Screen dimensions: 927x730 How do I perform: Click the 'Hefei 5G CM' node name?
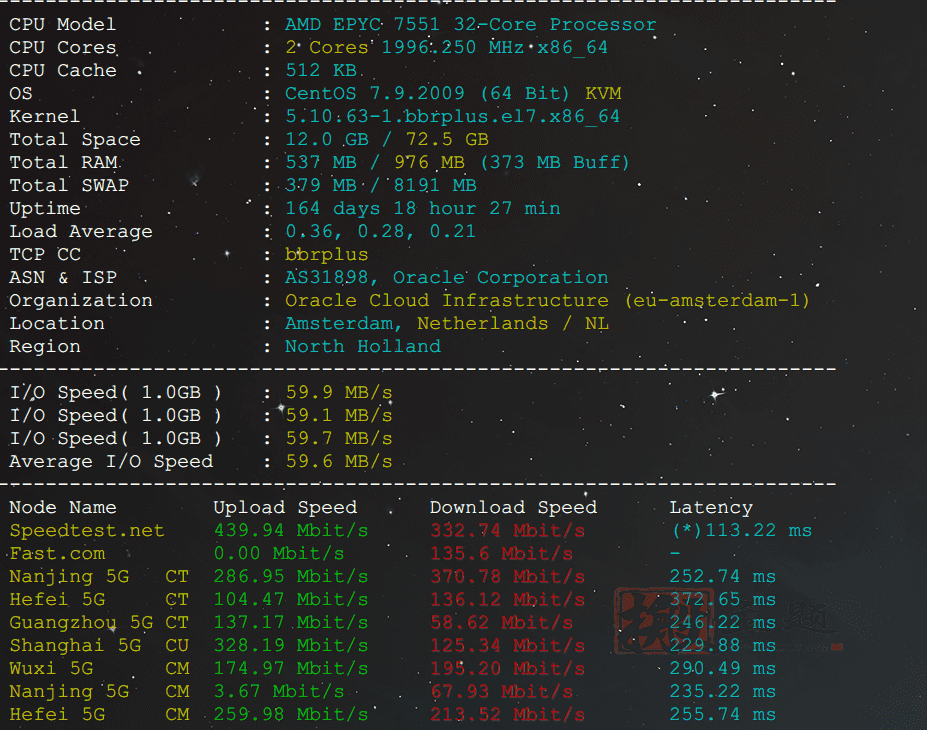(99, 715)
